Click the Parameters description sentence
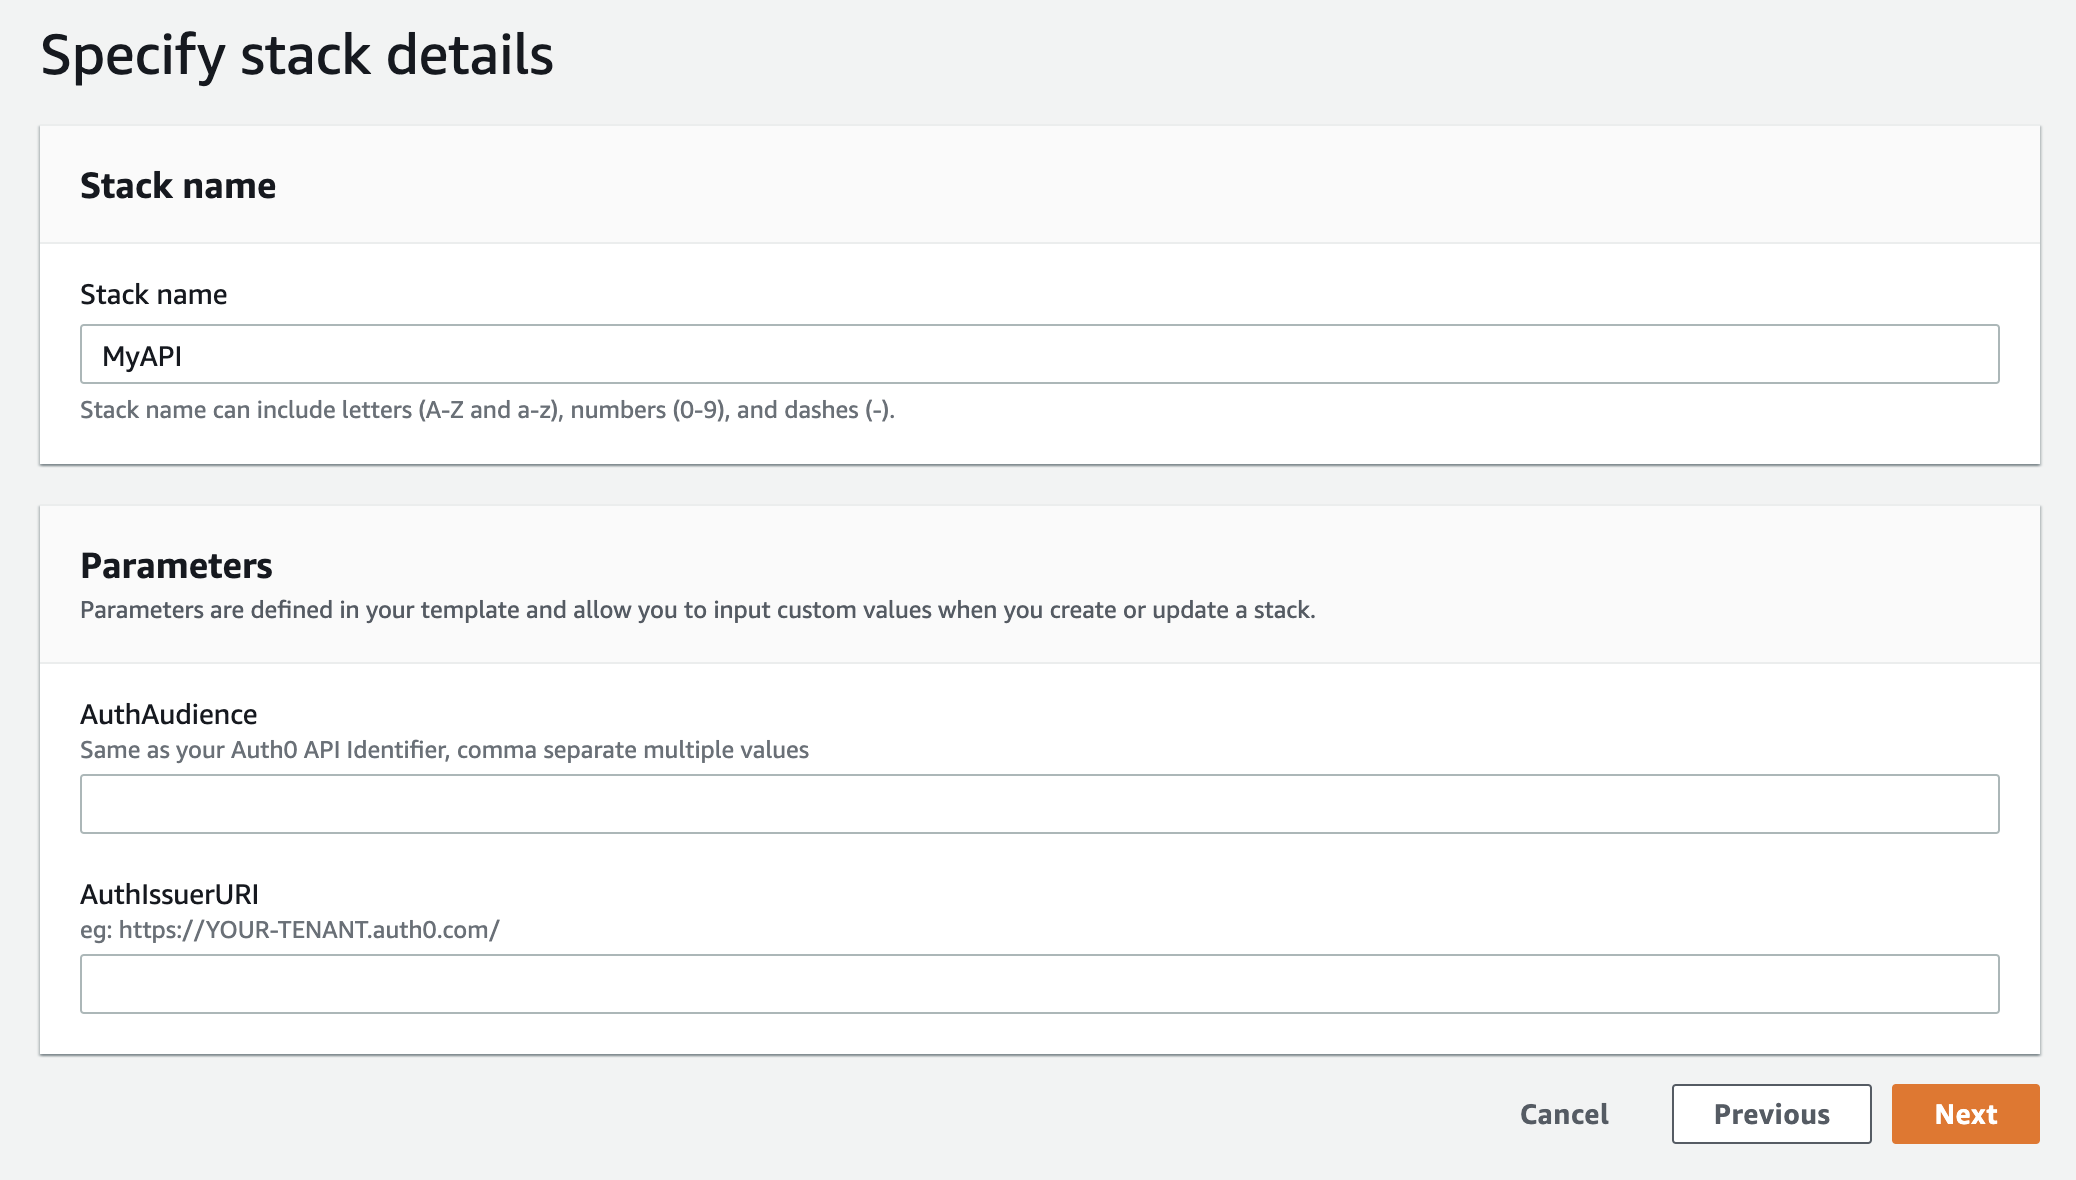Image resolution: width=2076 pixels, height=1180 pixels. (698, 608)
